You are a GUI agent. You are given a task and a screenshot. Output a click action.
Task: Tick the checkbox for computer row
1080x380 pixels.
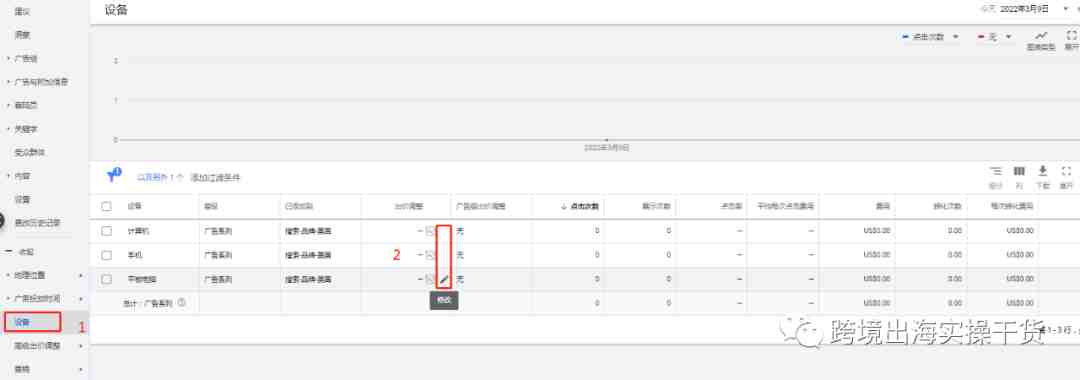[106, 231]
